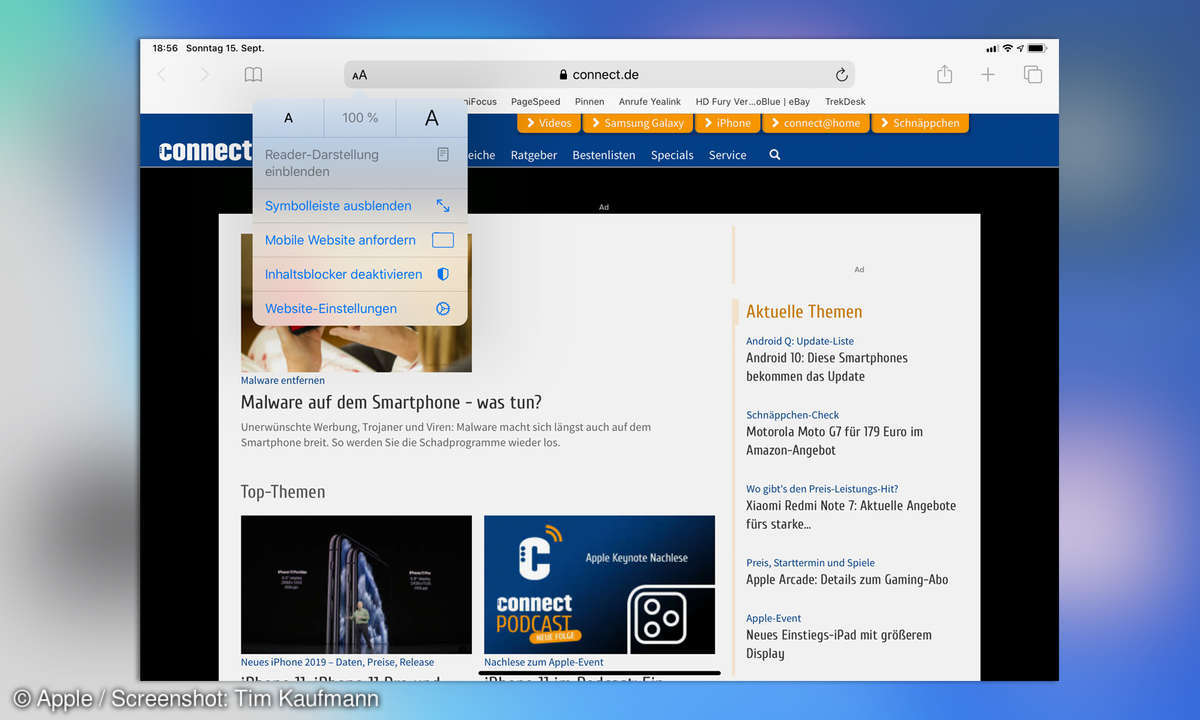1200x720 pixels.
Task: Select Reader-Darstellung einblenden
Action: click(360, 163)
